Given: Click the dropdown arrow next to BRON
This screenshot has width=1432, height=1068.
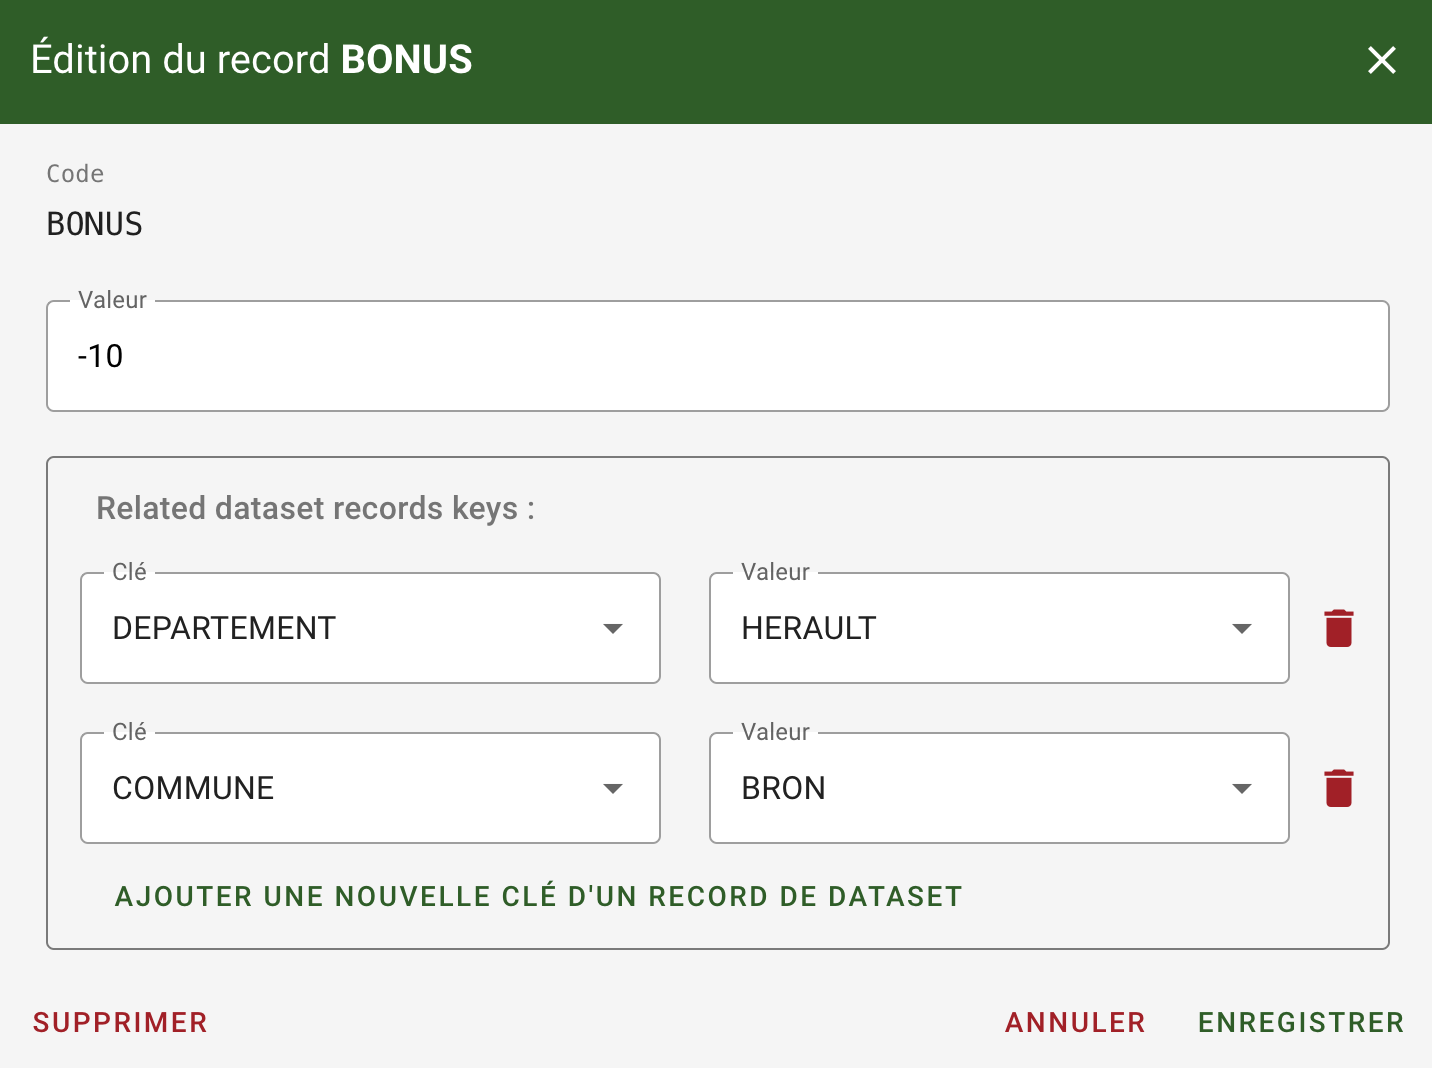Looking at the screenshot, I should [1242, 788].
